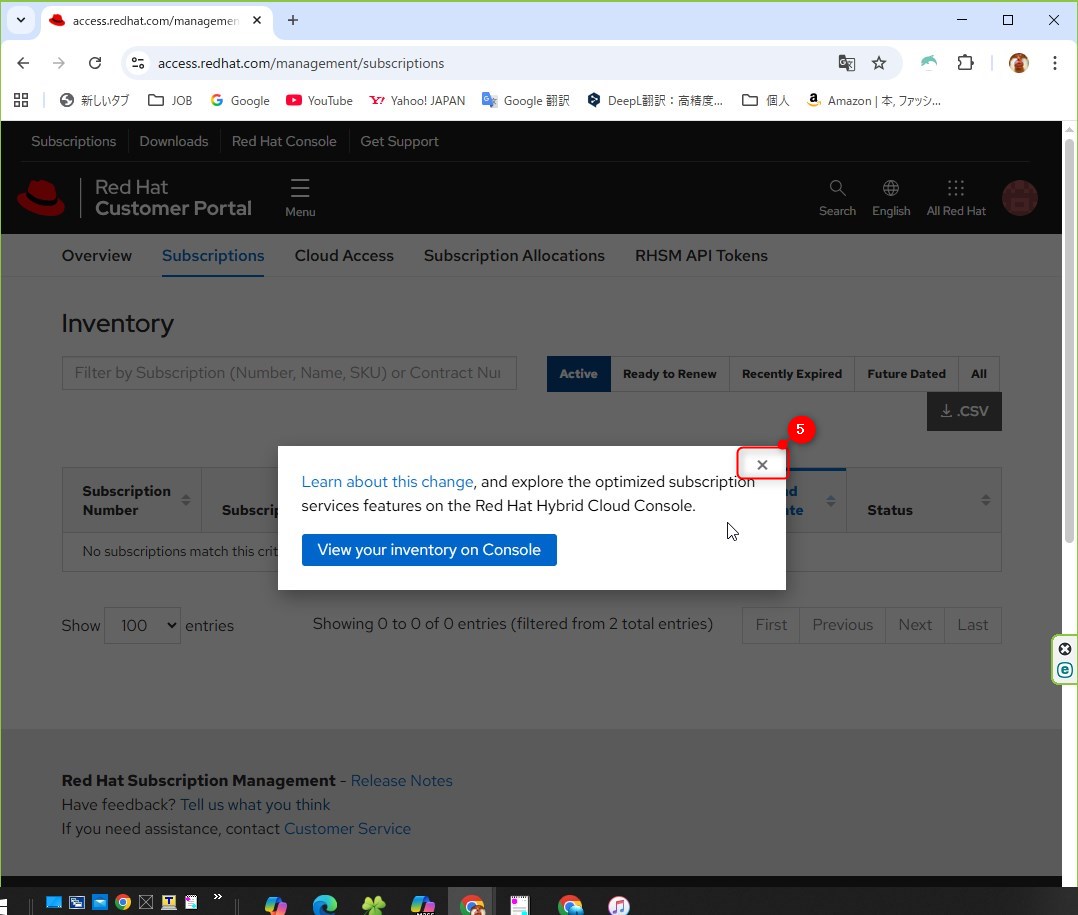Open the Extensions puzzle icon
This screenshot has width=1078, height=915.
965,63
